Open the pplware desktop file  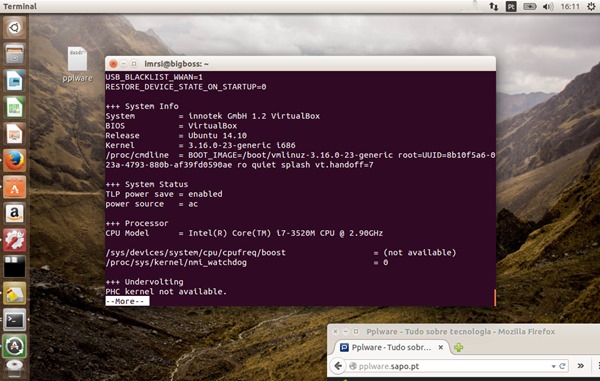pos(77,64)
